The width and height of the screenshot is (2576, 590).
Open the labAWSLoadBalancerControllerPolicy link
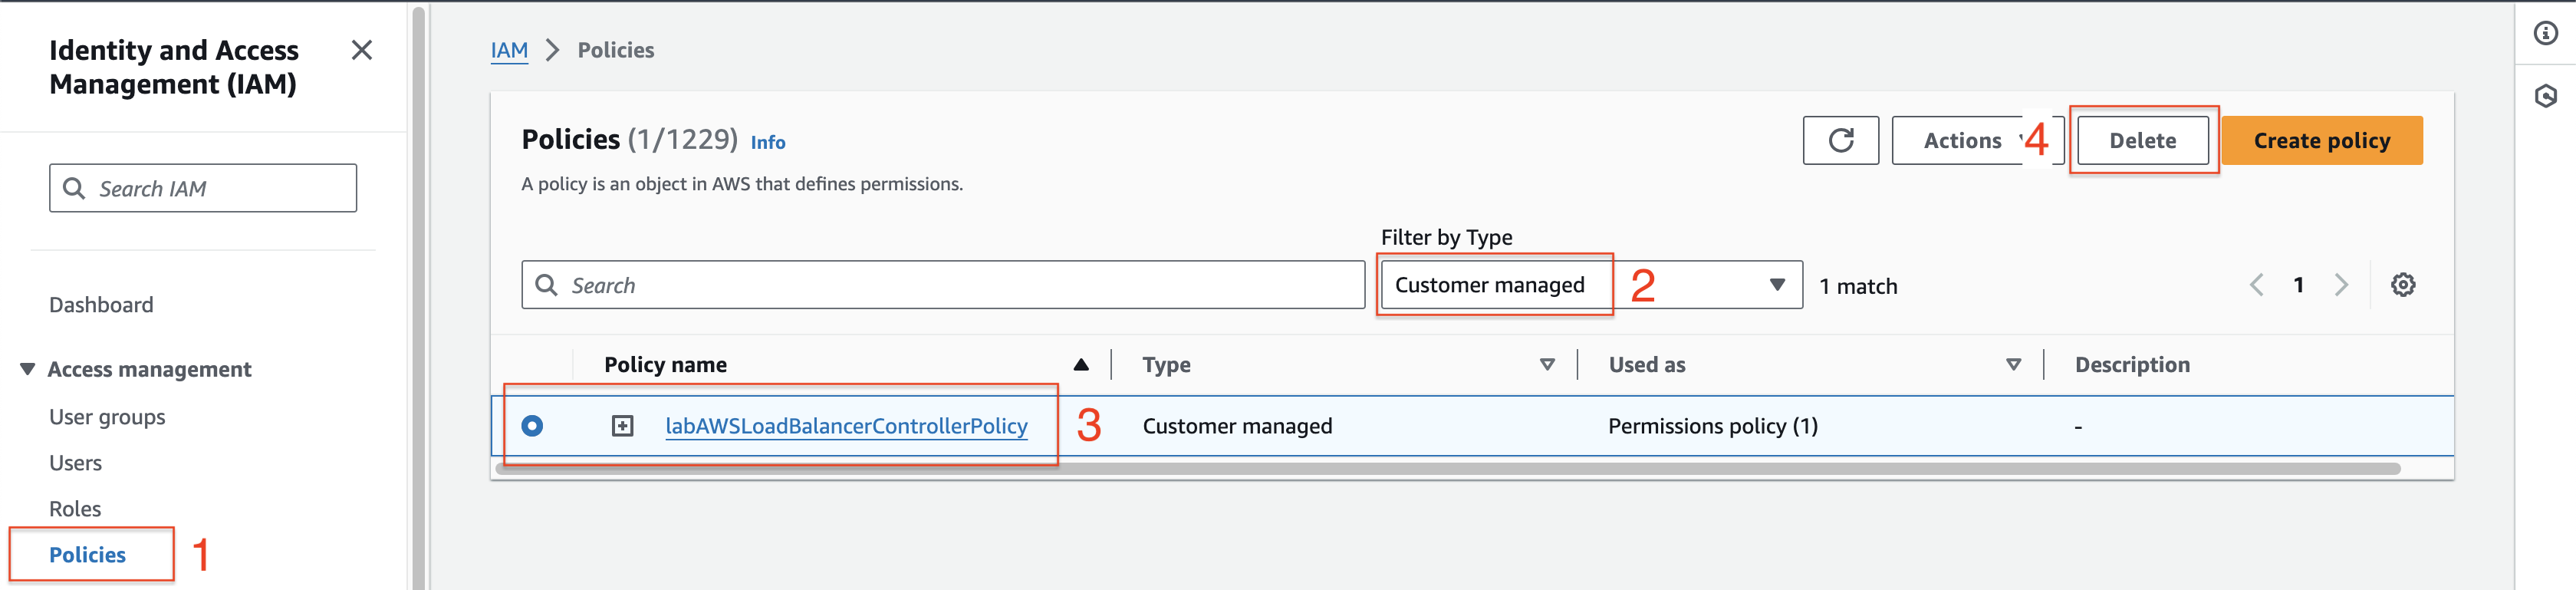(x=846, y=426)
